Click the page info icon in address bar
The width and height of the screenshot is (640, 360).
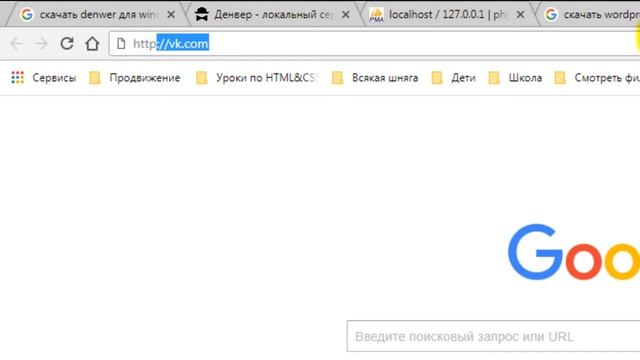point(121,43)
